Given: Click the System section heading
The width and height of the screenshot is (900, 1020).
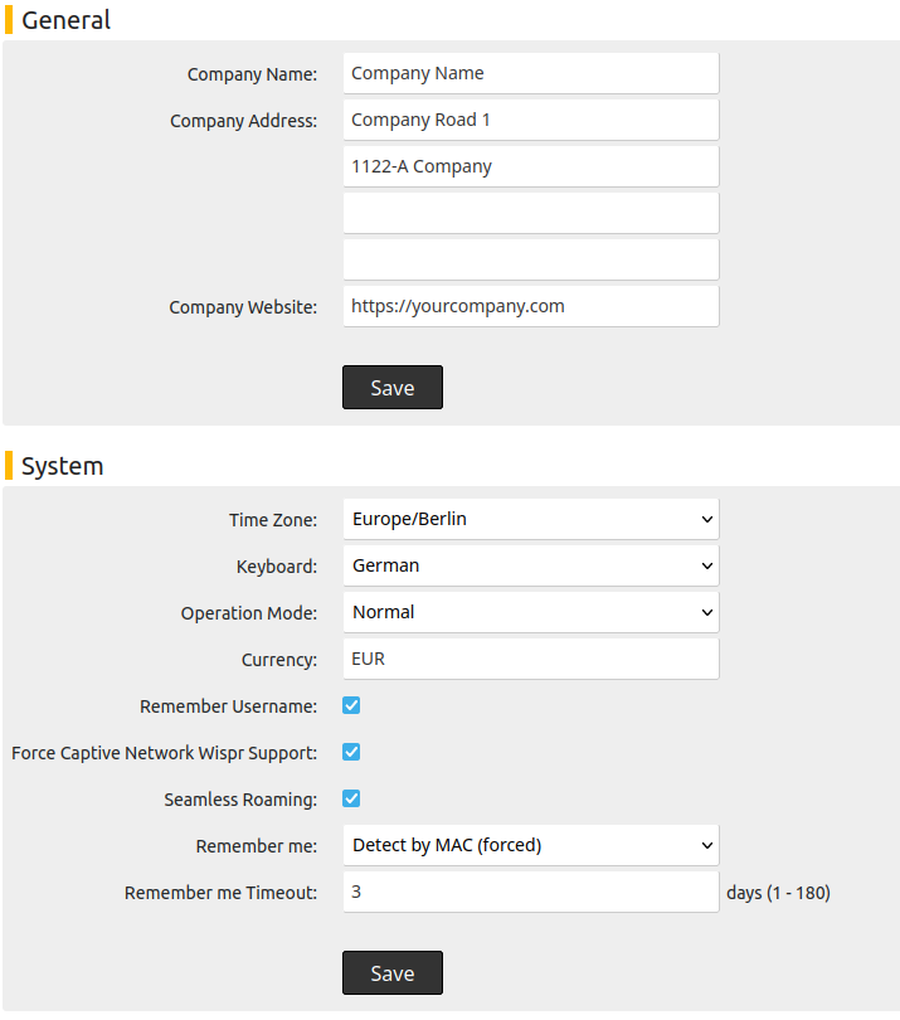Looking at the screenshot, I should [62, 465].
